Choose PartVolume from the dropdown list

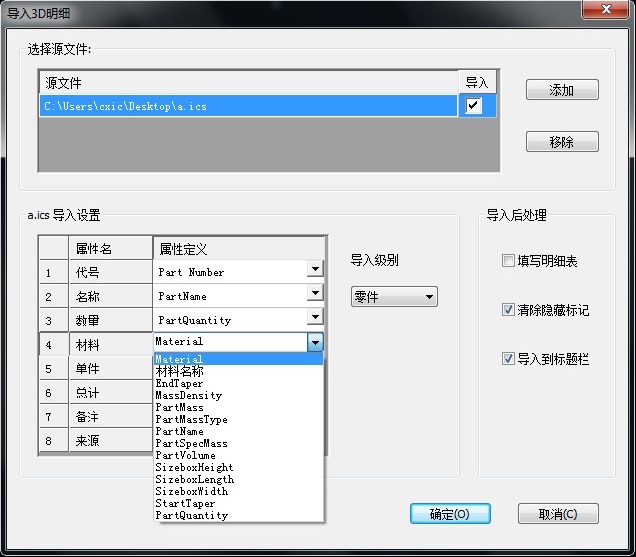pyautogui.click(x=238, y=455)
